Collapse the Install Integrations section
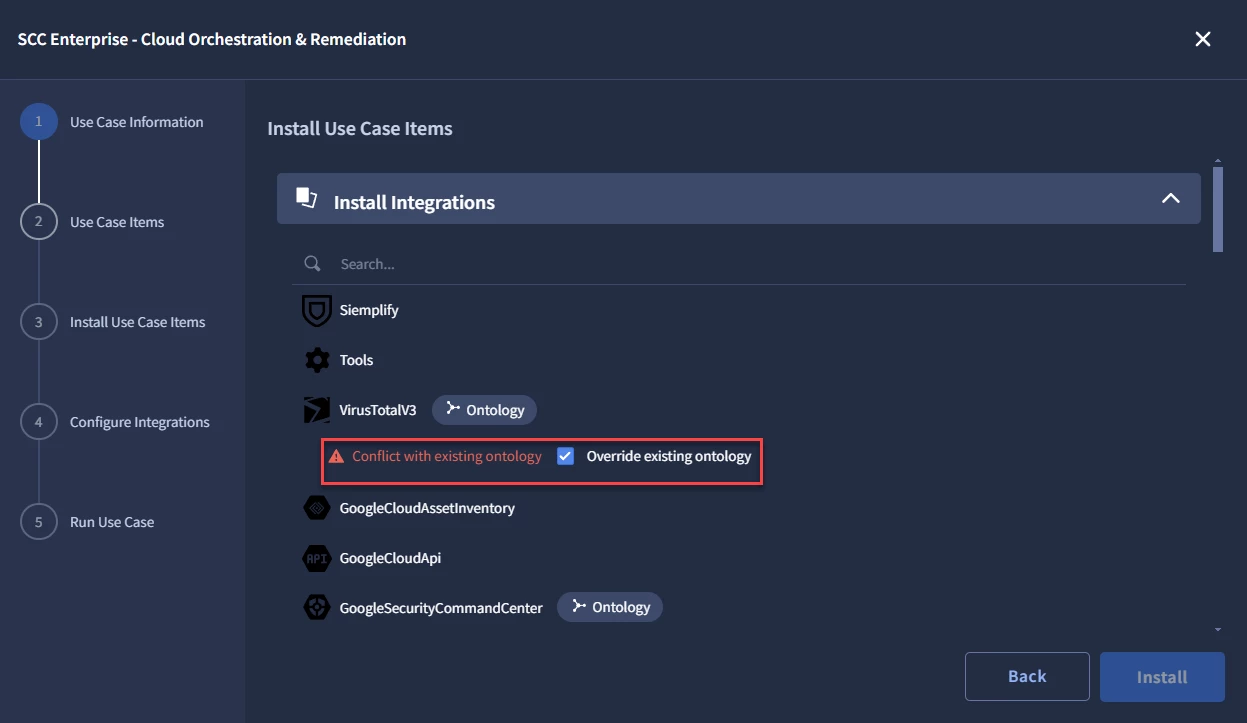The width and height of the screenshot is (1247, 723). (x=1170, y=198)
